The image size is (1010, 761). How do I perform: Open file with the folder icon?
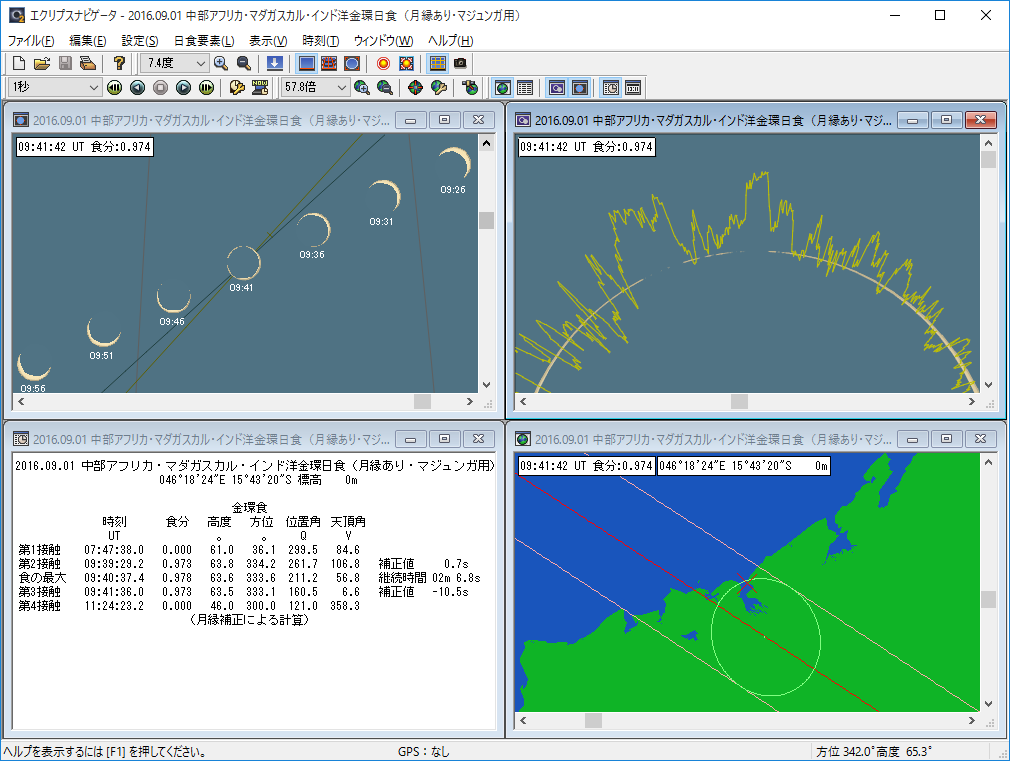coord(42,63)
